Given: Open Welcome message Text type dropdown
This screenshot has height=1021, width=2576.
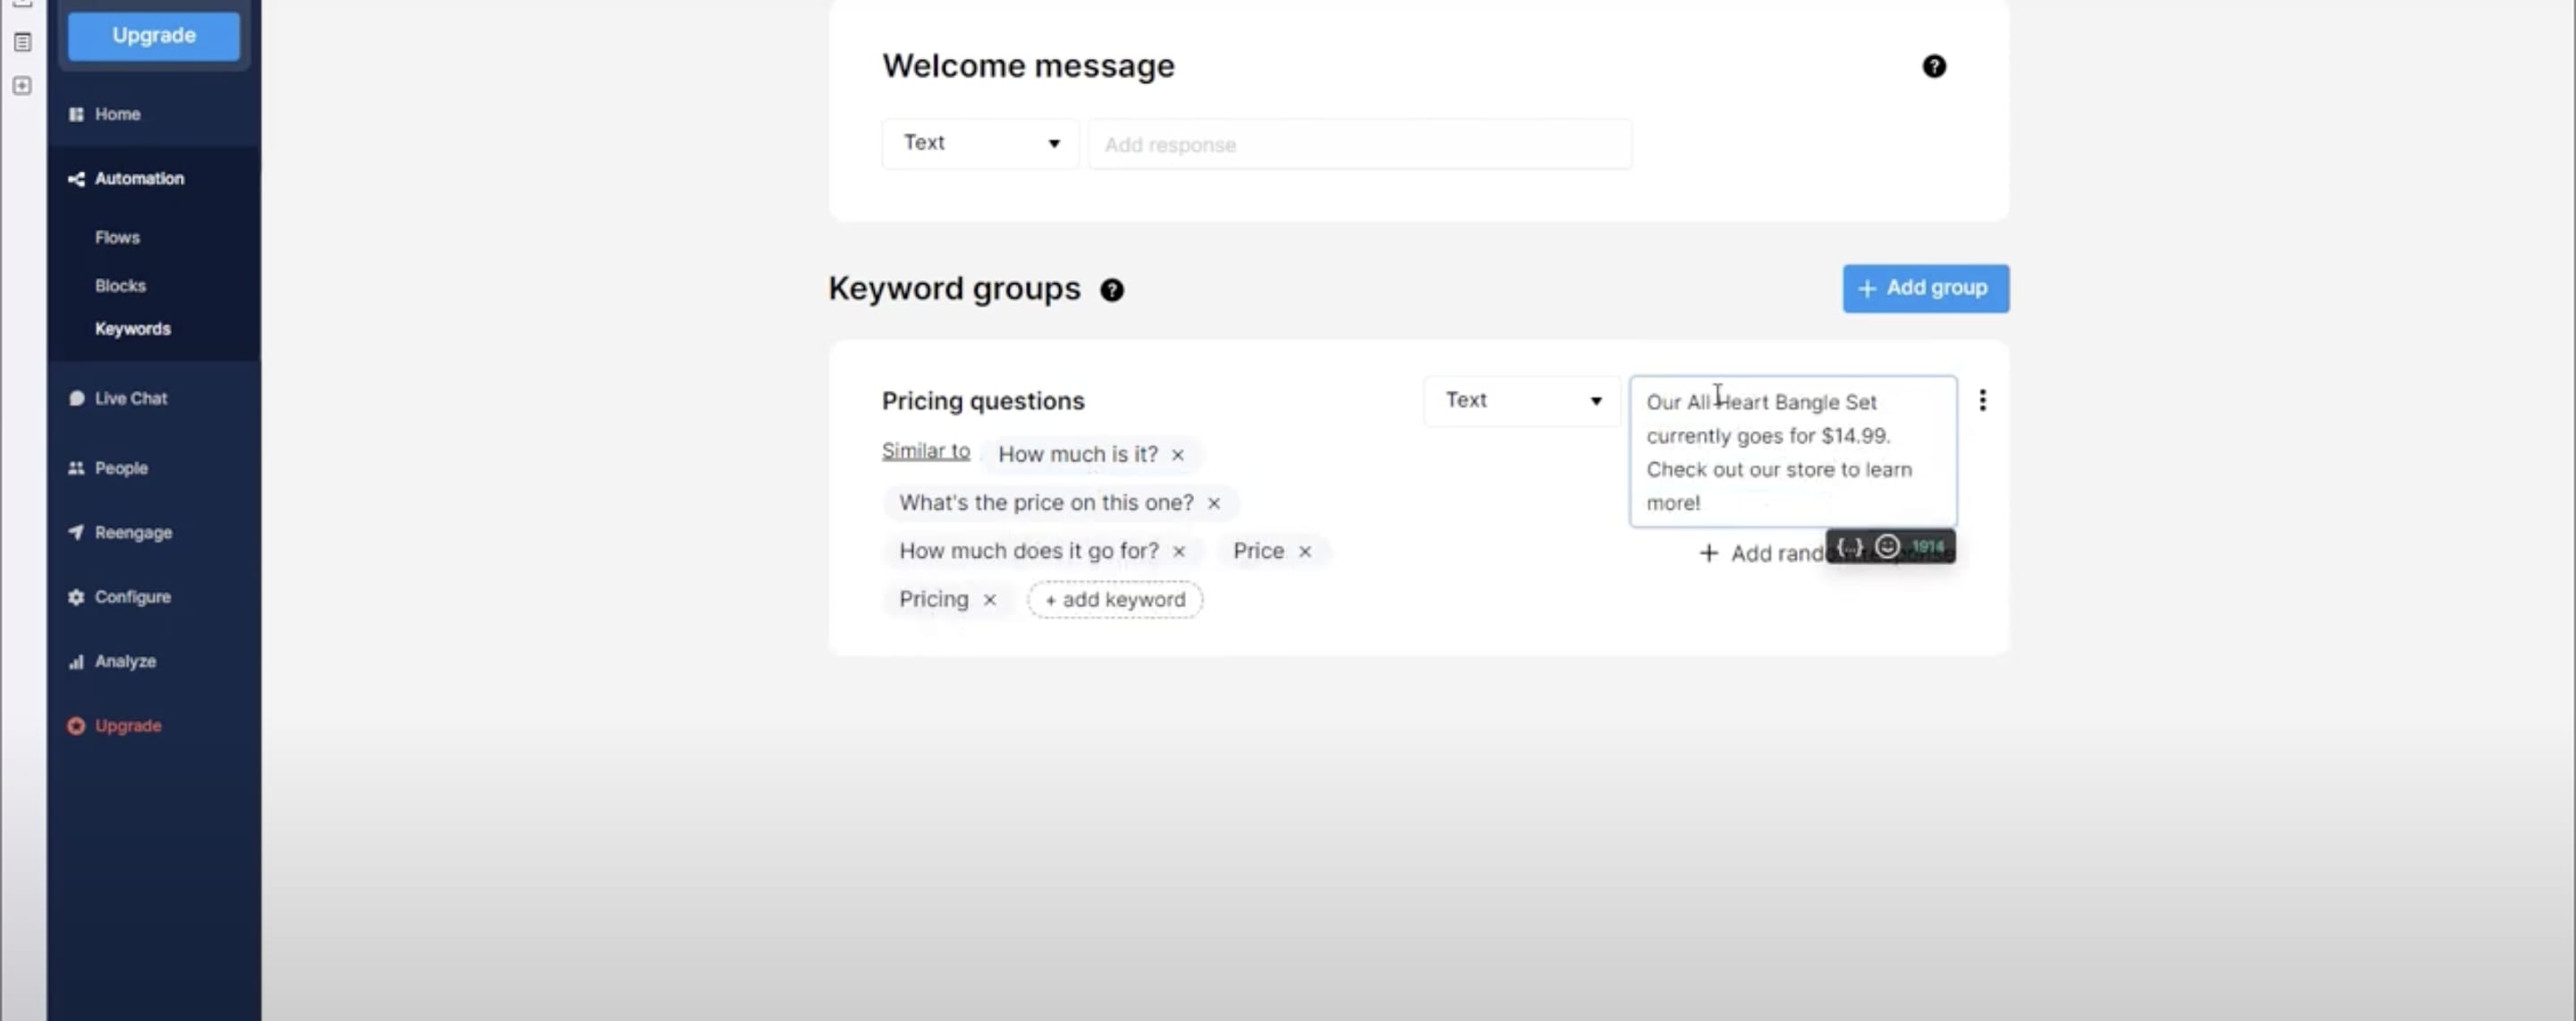Looking at the screenshot, I should pos(979,143).
